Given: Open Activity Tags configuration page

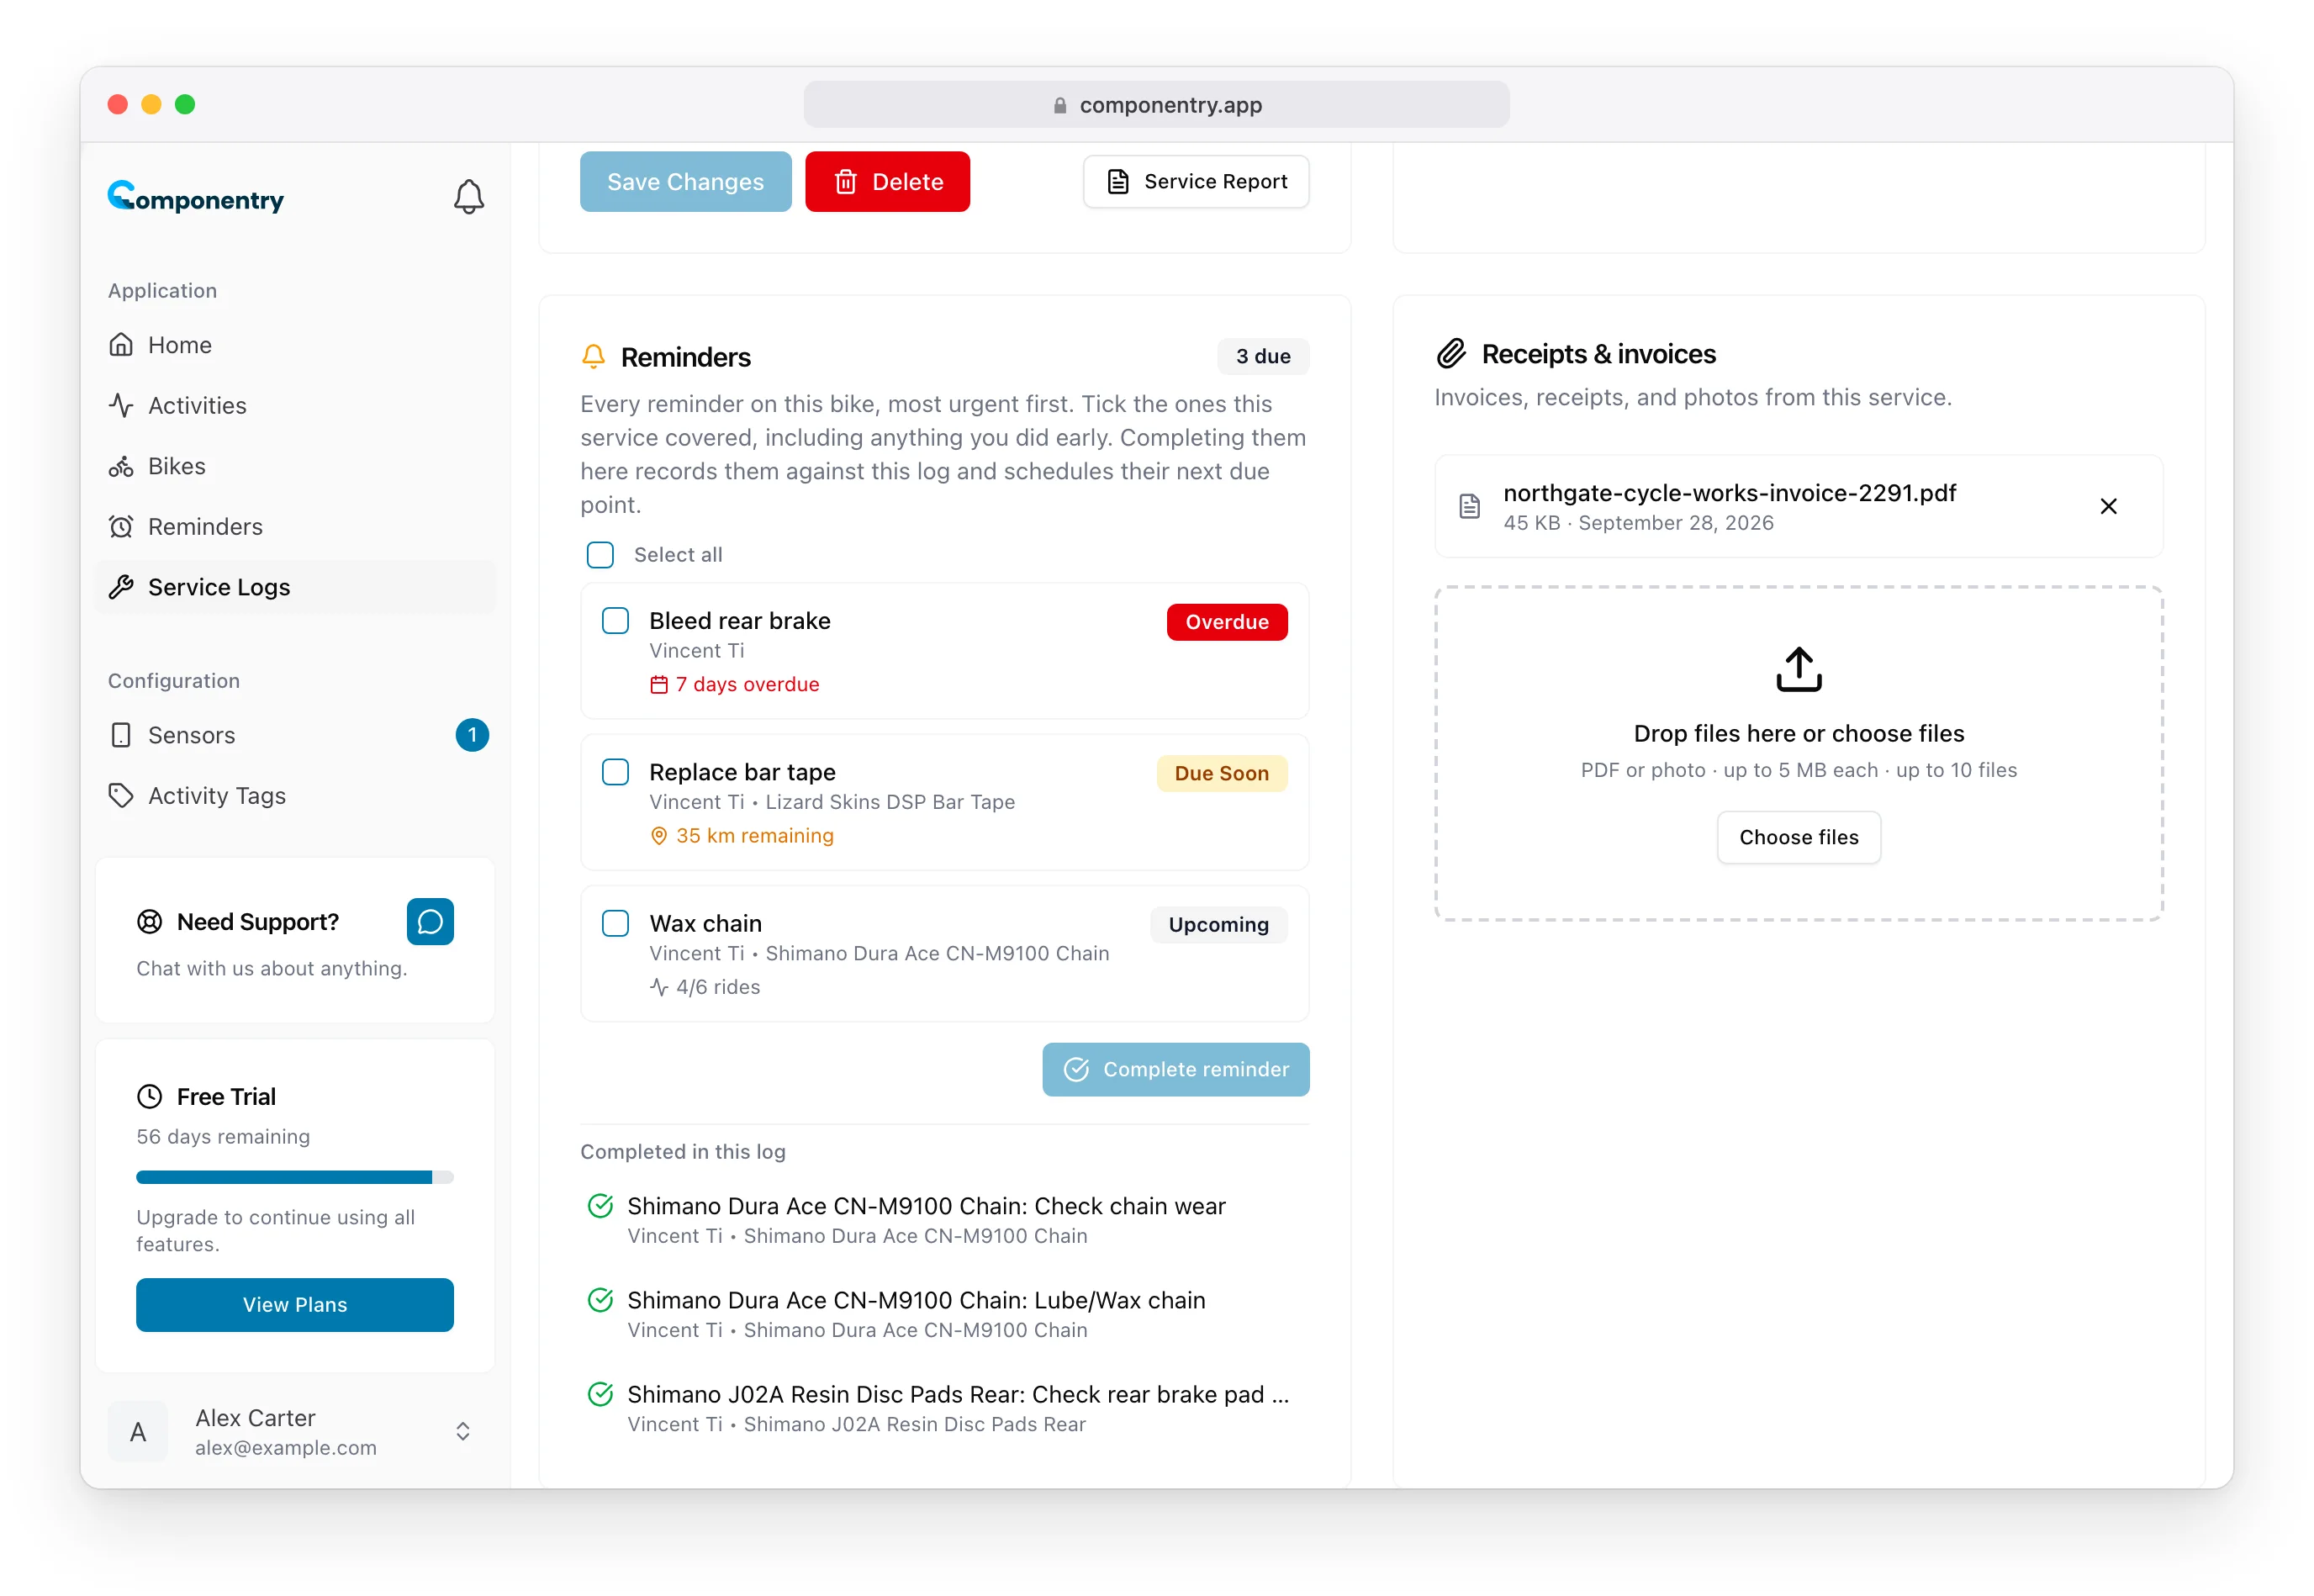Looking at the screenshot, I should (296, 795).
